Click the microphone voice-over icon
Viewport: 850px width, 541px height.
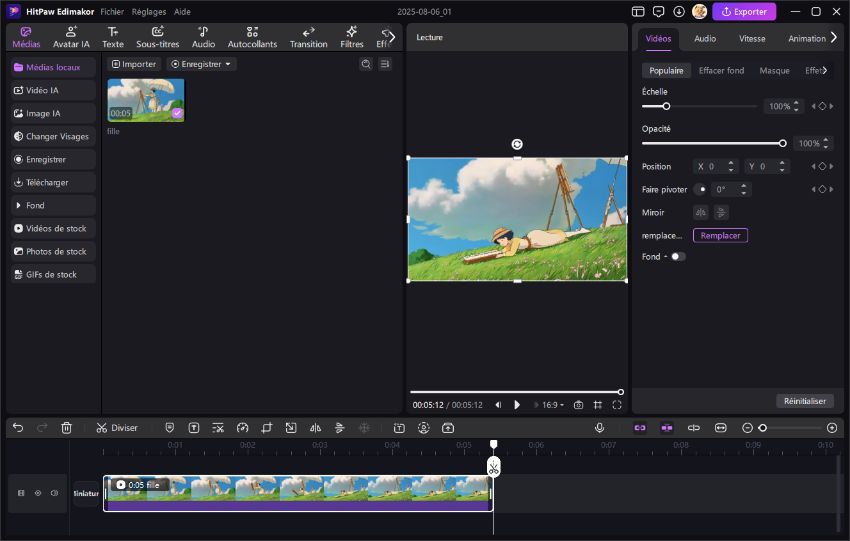600,428
